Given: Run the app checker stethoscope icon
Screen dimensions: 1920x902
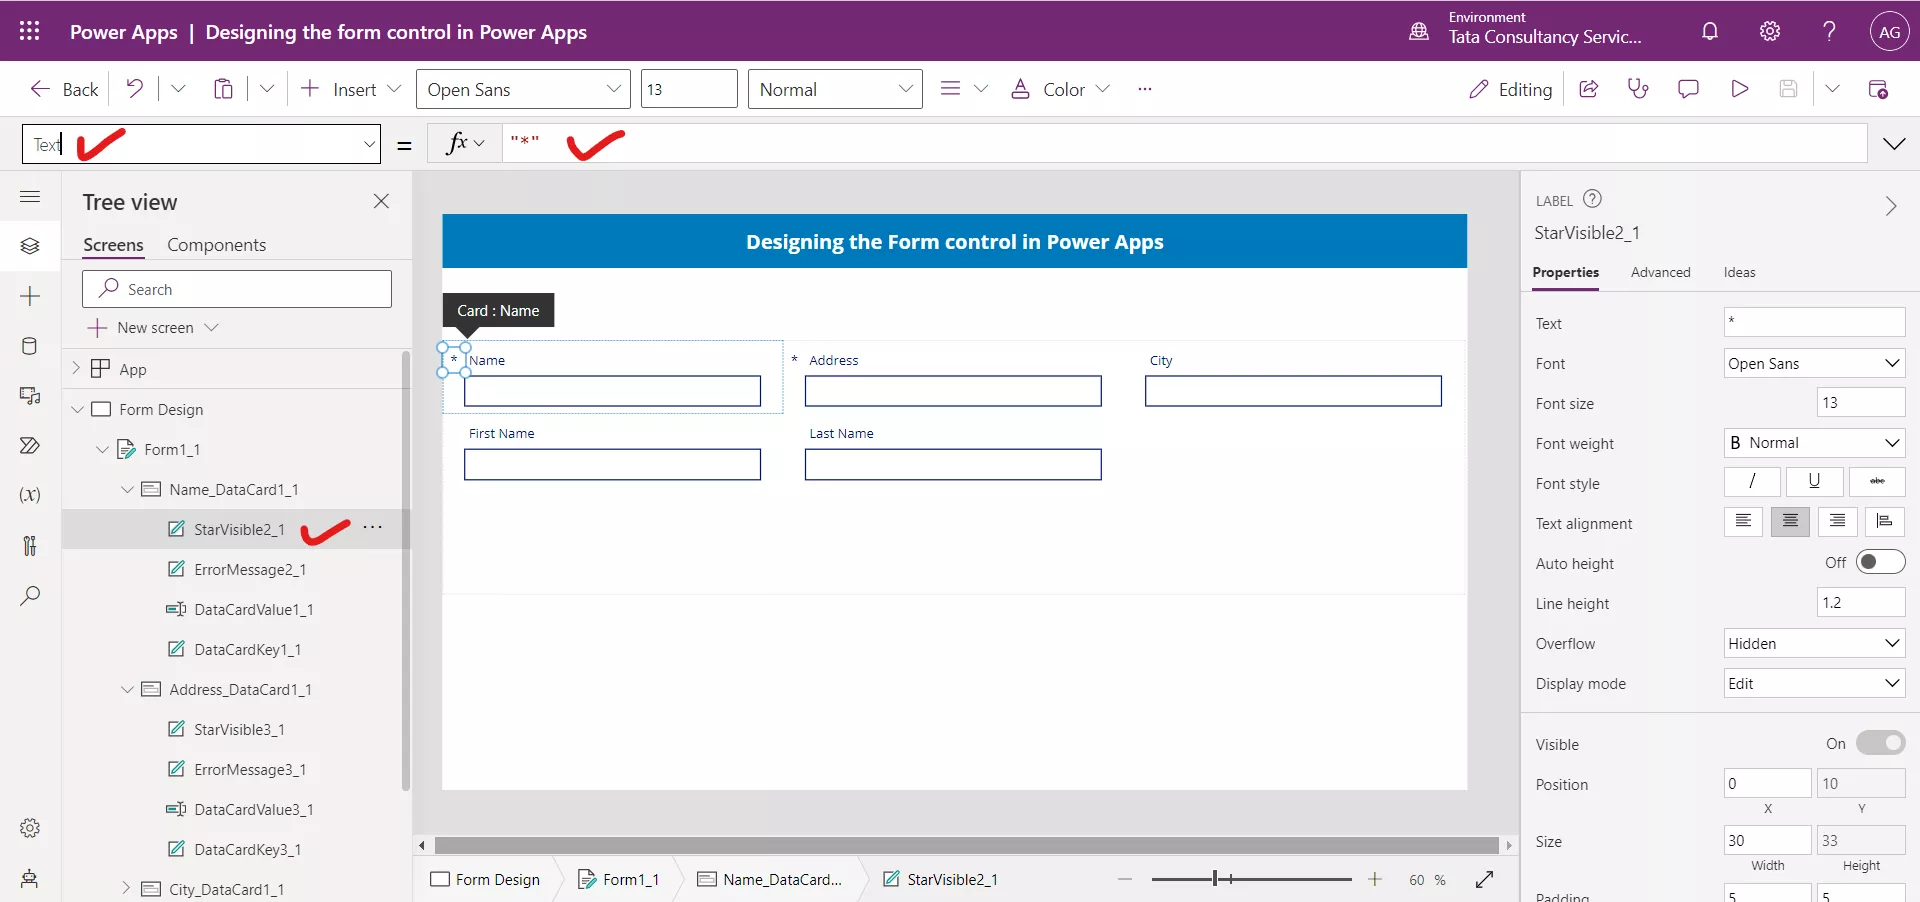Looking at the screenshot, I should [x=1639, y=88].
